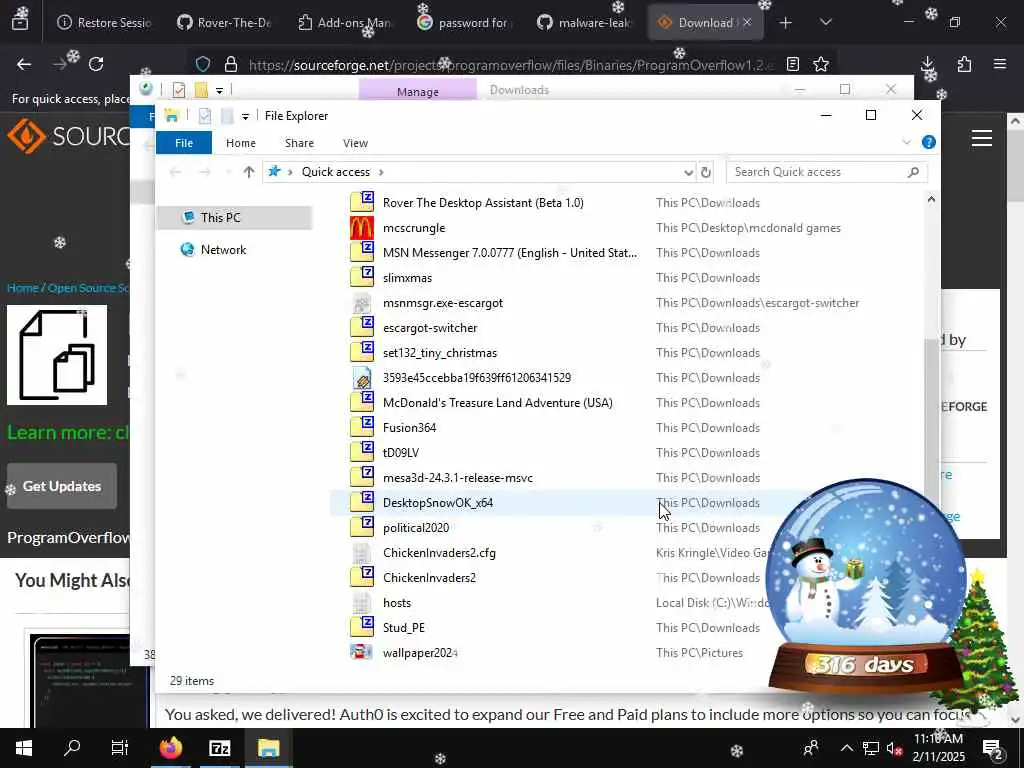This screenshot has width=1024, height=768.
Task: Open the Rover The Desktop Assistant archive icon
Action: 362,202
